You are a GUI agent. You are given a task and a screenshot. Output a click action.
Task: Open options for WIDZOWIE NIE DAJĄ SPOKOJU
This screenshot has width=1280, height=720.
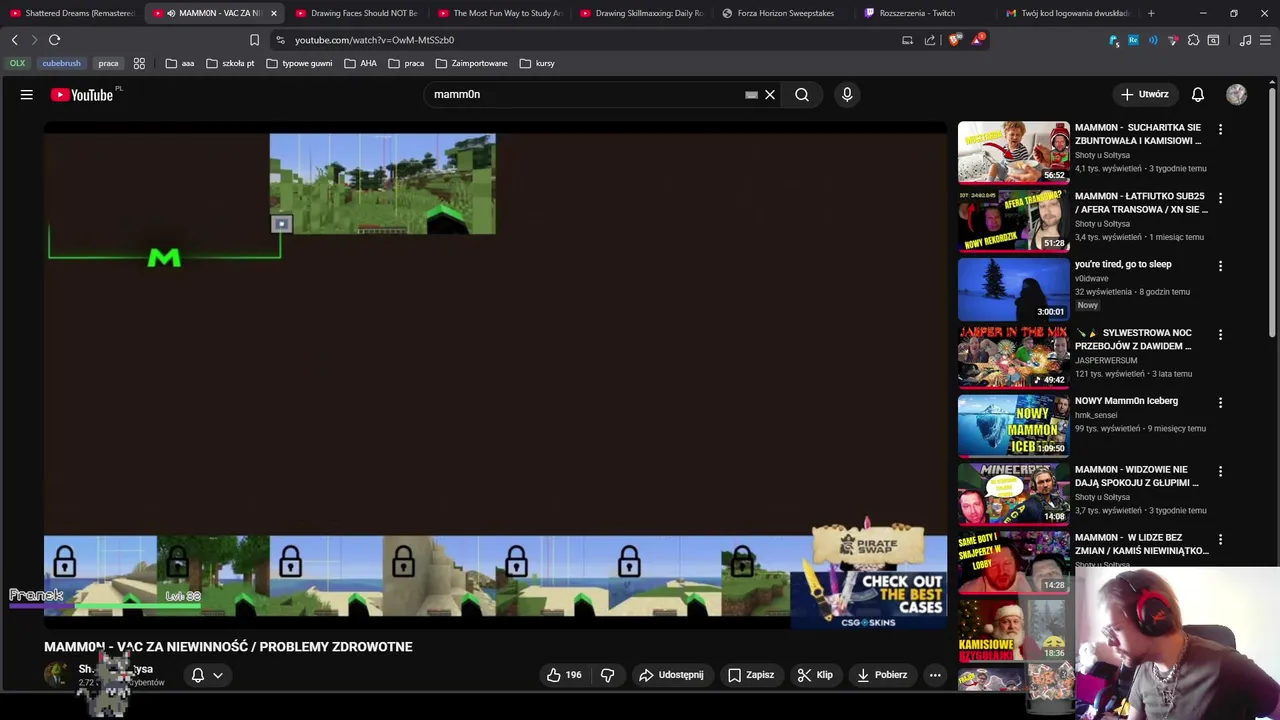(x=1220, y=471)
